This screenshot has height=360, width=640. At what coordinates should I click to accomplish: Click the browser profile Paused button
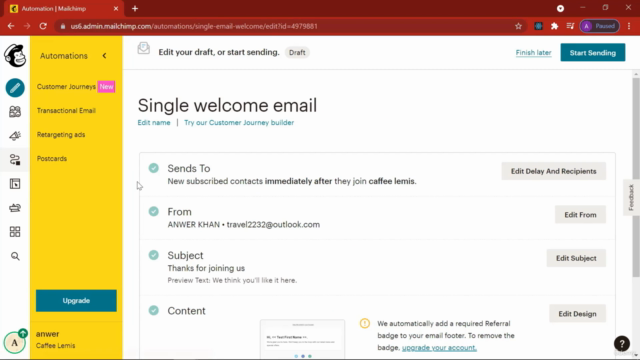click(x=600, y=26)
